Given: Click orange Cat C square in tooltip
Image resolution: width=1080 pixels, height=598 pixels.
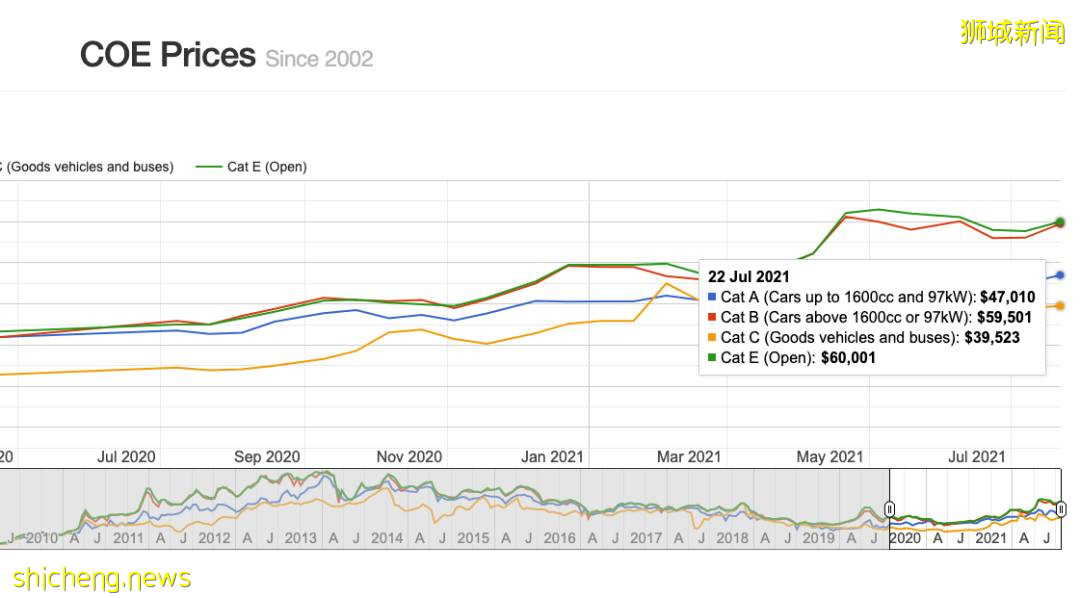Looking at the screenshot, I should point(712,338).
